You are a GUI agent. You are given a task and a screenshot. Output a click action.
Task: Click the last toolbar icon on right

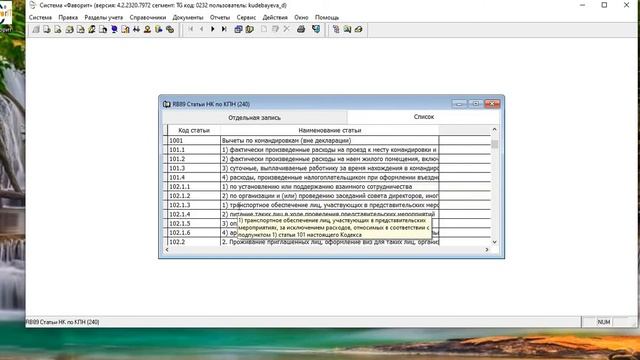pos(359,29)
